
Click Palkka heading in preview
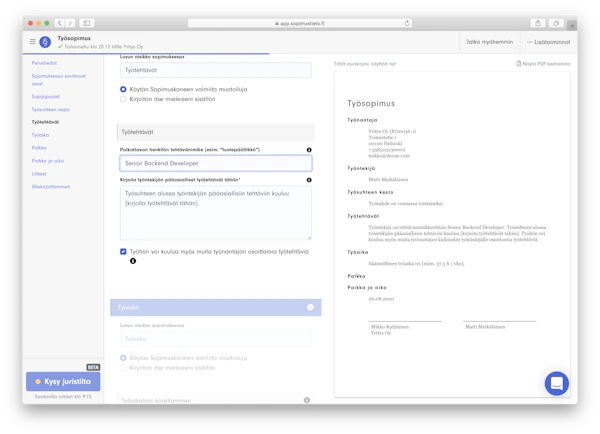356,276
